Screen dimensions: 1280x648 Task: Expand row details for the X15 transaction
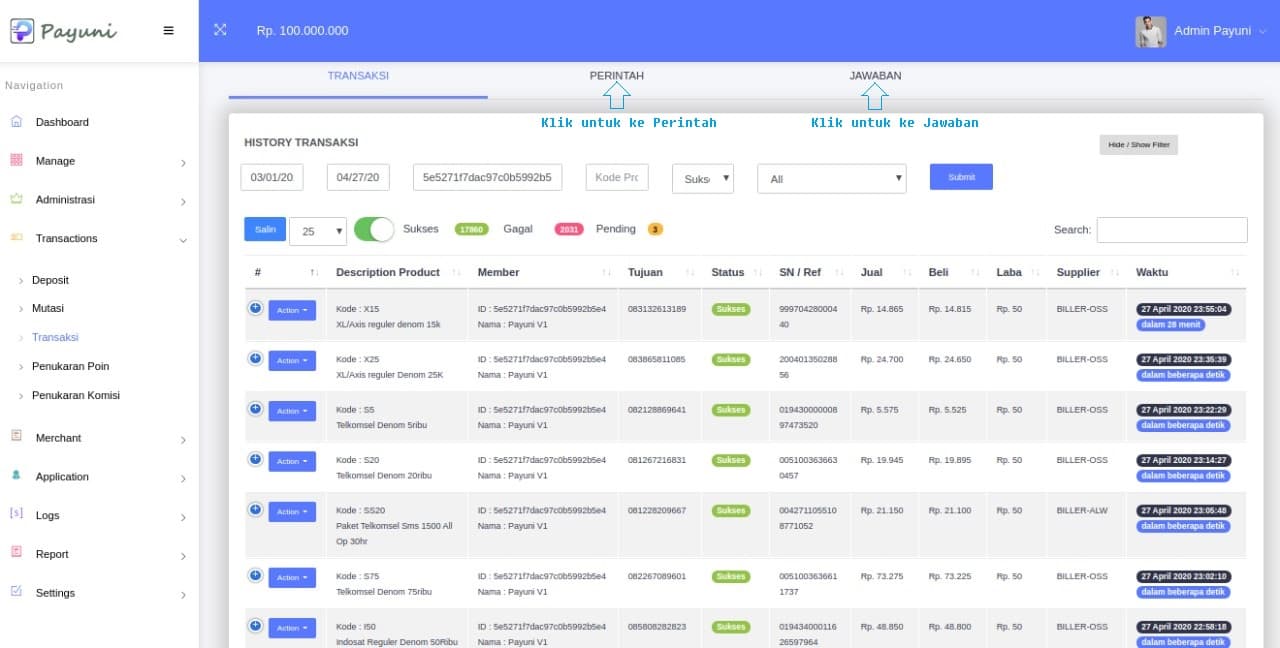click(x=255, y=308)
